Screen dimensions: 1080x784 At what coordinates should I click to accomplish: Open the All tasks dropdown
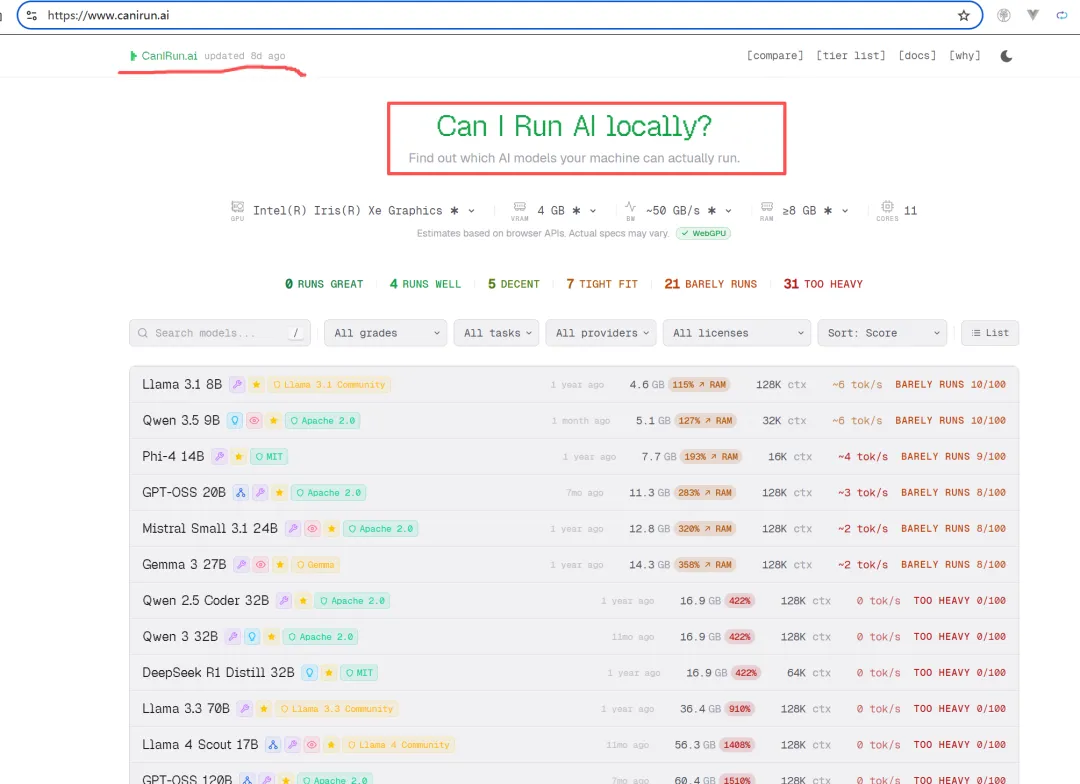(x=496, y=333)
